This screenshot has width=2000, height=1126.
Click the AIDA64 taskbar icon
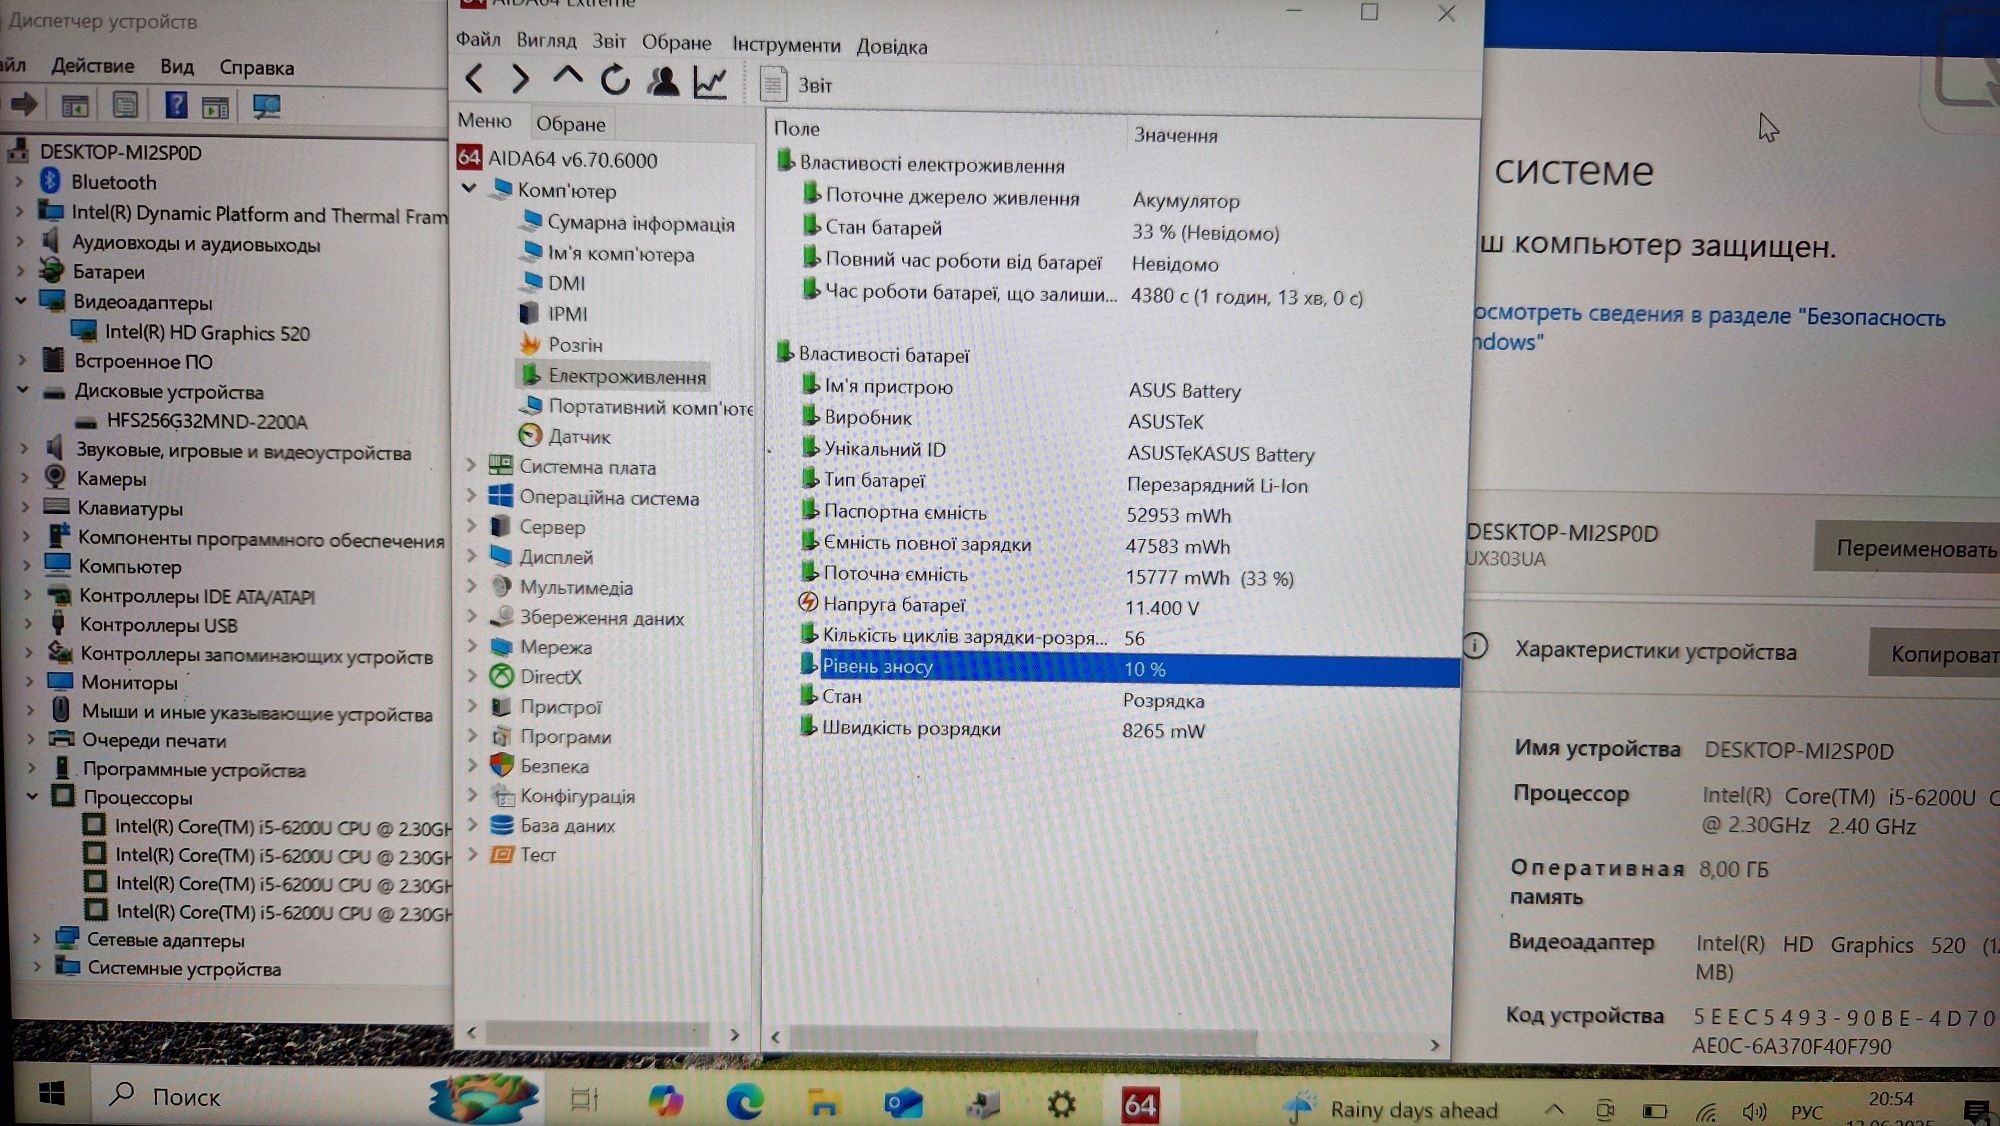pyautogui.click(x=1140, y=1105)
